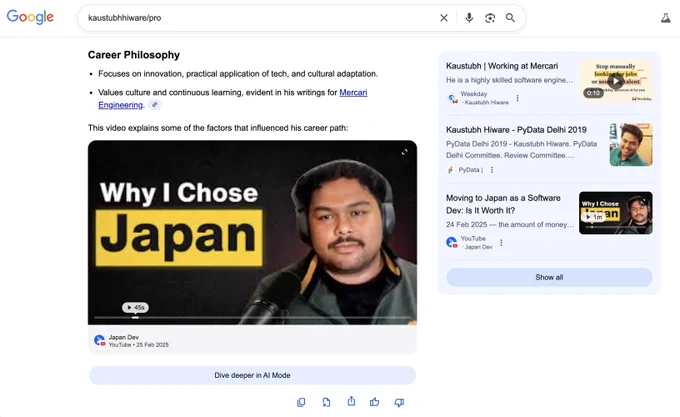The height and width of the screenshot is (417, 680).
Task: Click Dive deeper in AI Mode
Action: click(x=252, y=375)
